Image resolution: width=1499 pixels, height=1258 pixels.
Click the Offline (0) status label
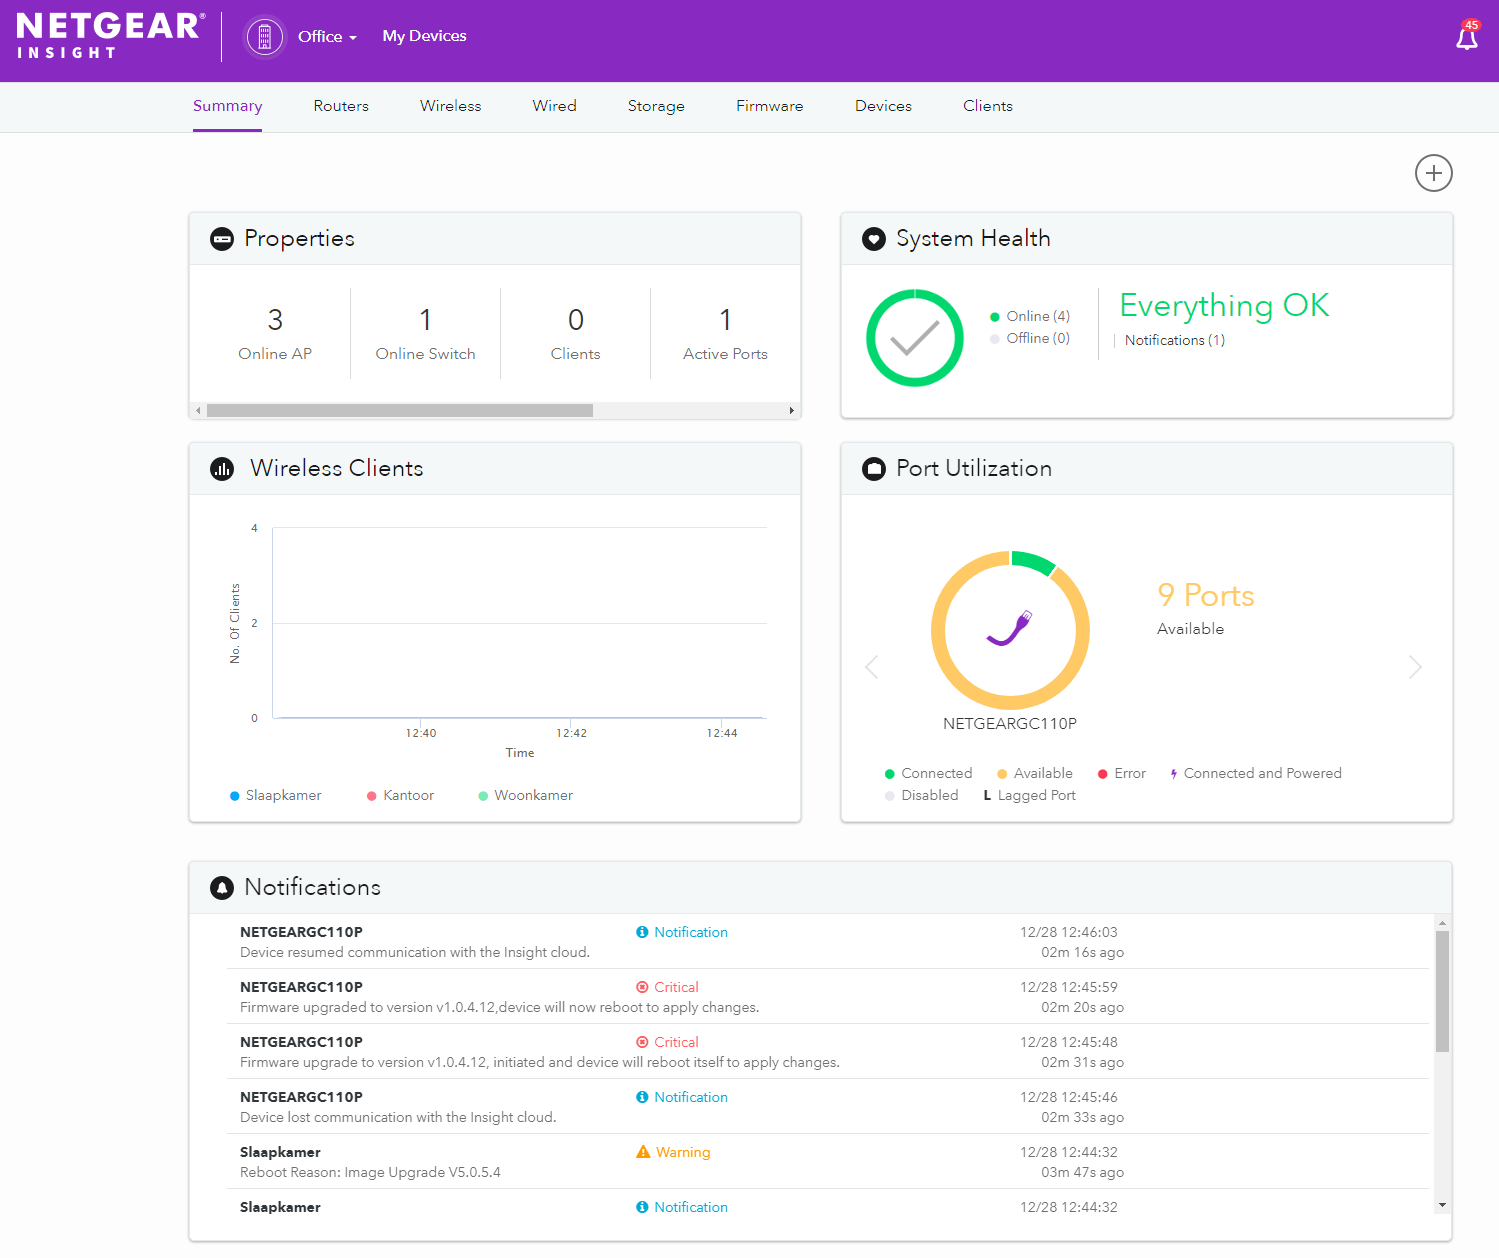point(1038,339)
